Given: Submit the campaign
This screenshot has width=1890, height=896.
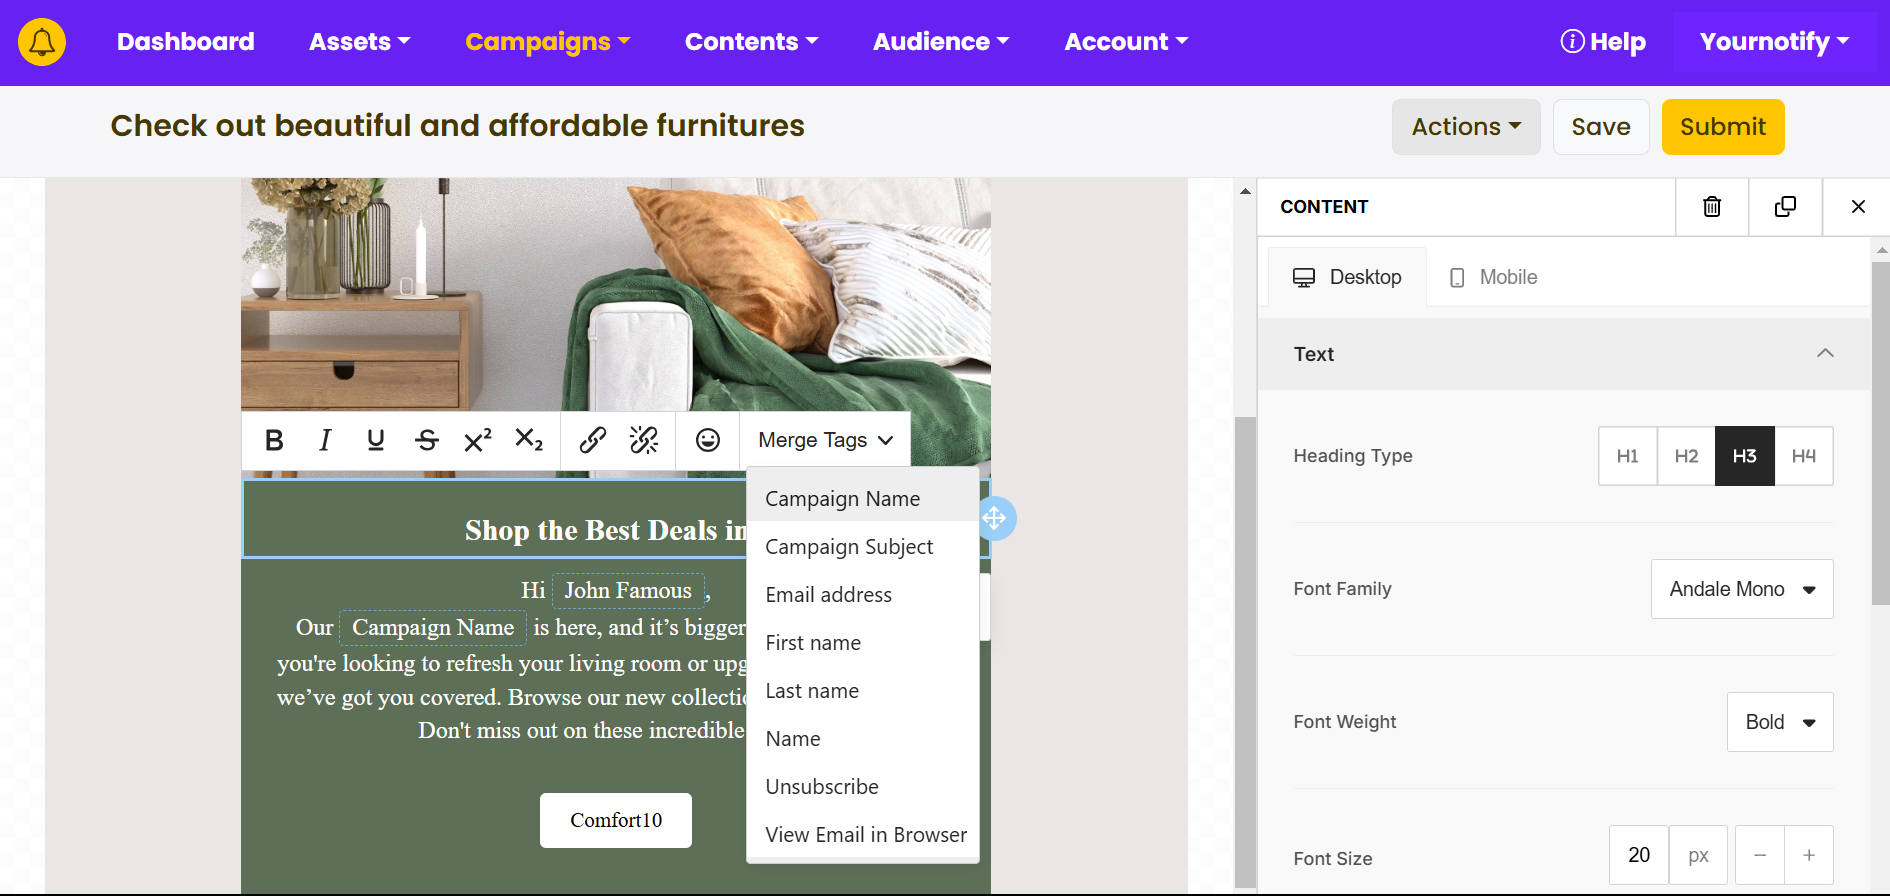Looking at the screenshot, I should [1722, 127].
